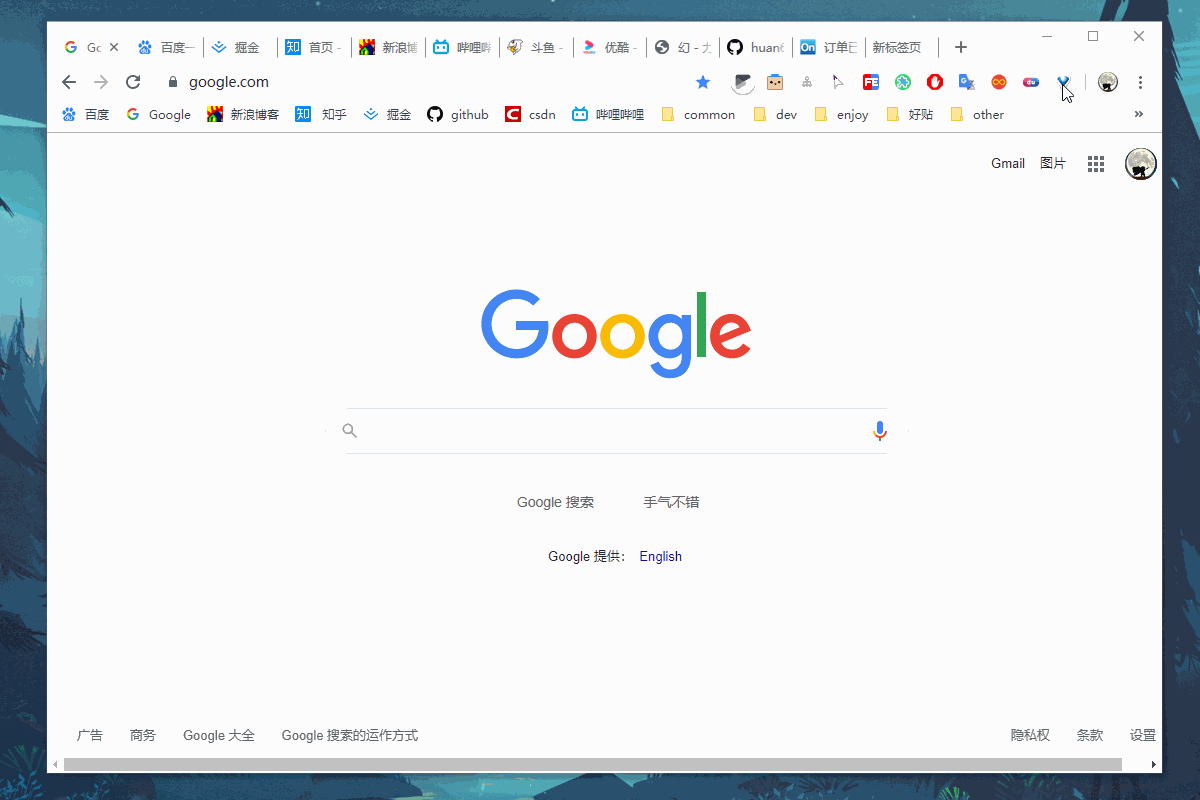Open the 哔哩哔哩 bookmark
The width and height of the screenshot is (1200, 800).
608,115
